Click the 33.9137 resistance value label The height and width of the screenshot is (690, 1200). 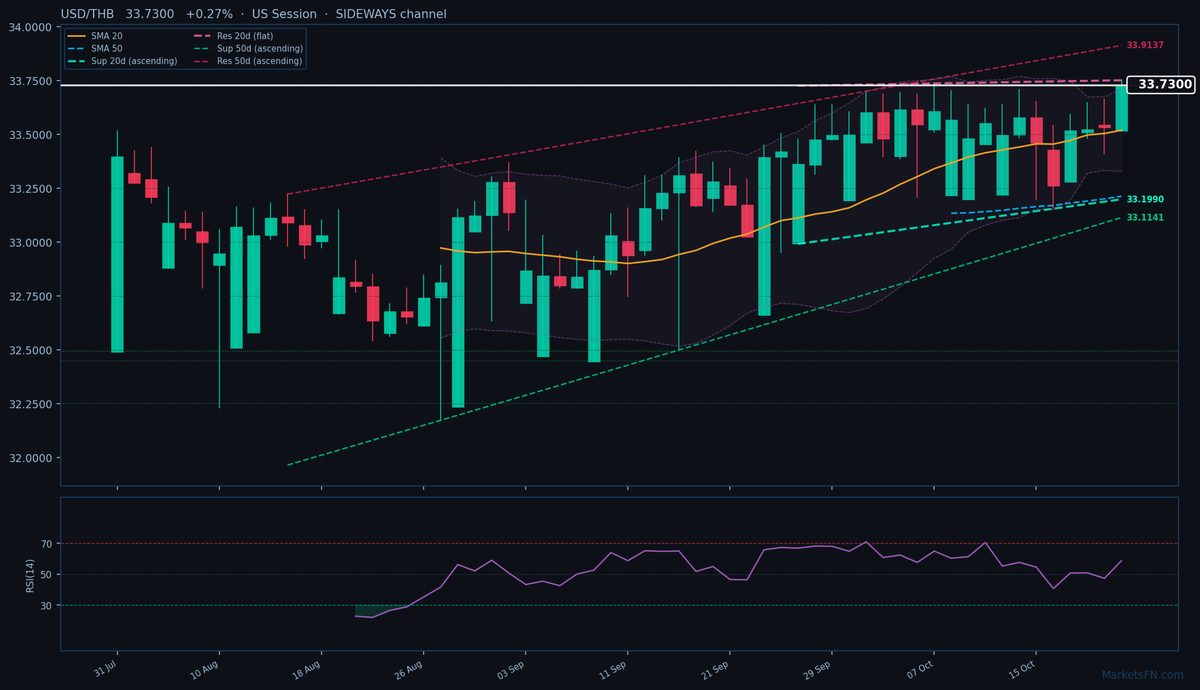tap(1145, 46)
